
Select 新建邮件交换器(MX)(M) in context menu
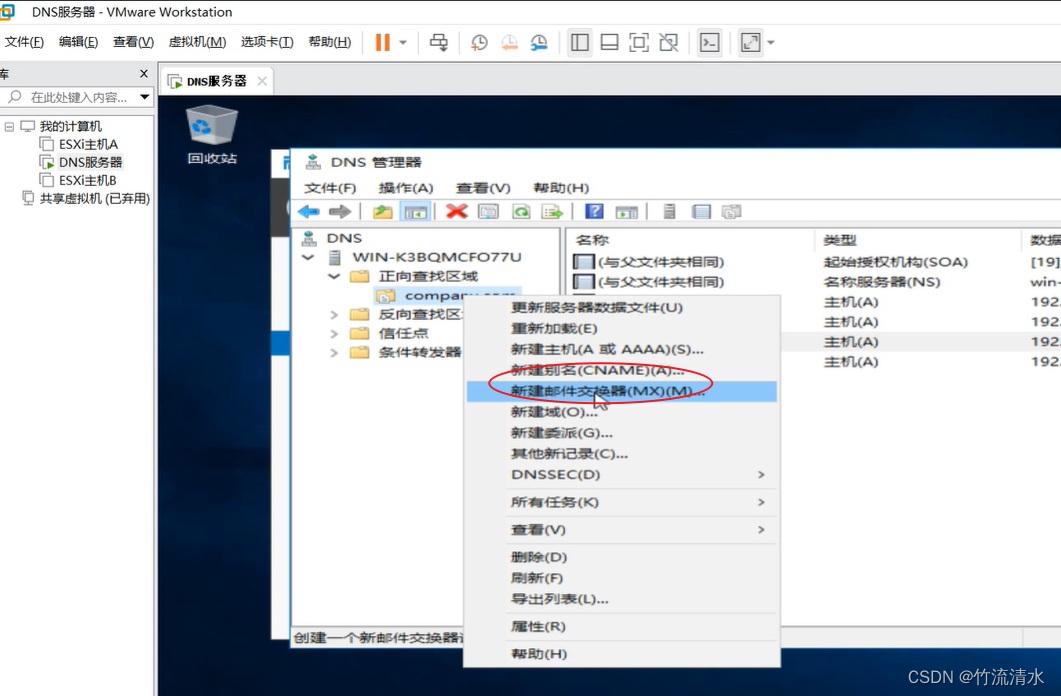click(622, 391)
